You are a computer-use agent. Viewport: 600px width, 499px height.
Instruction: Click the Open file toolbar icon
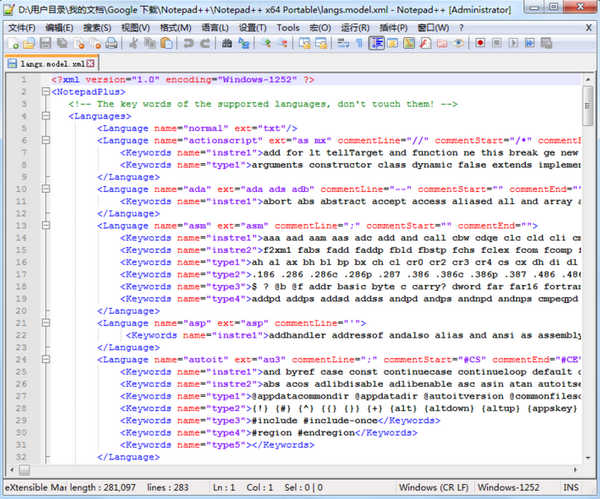pyautogui.click(x=29, y=43)
